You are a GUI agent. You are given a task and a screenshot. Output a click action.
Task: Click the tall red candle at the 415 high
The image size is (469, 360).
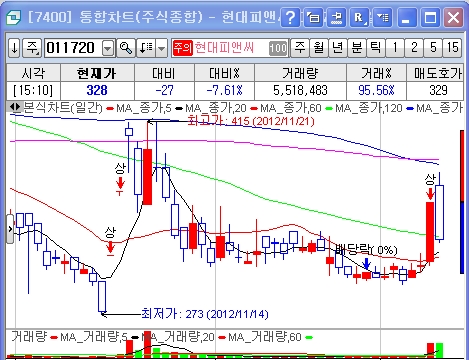[147, 177]
